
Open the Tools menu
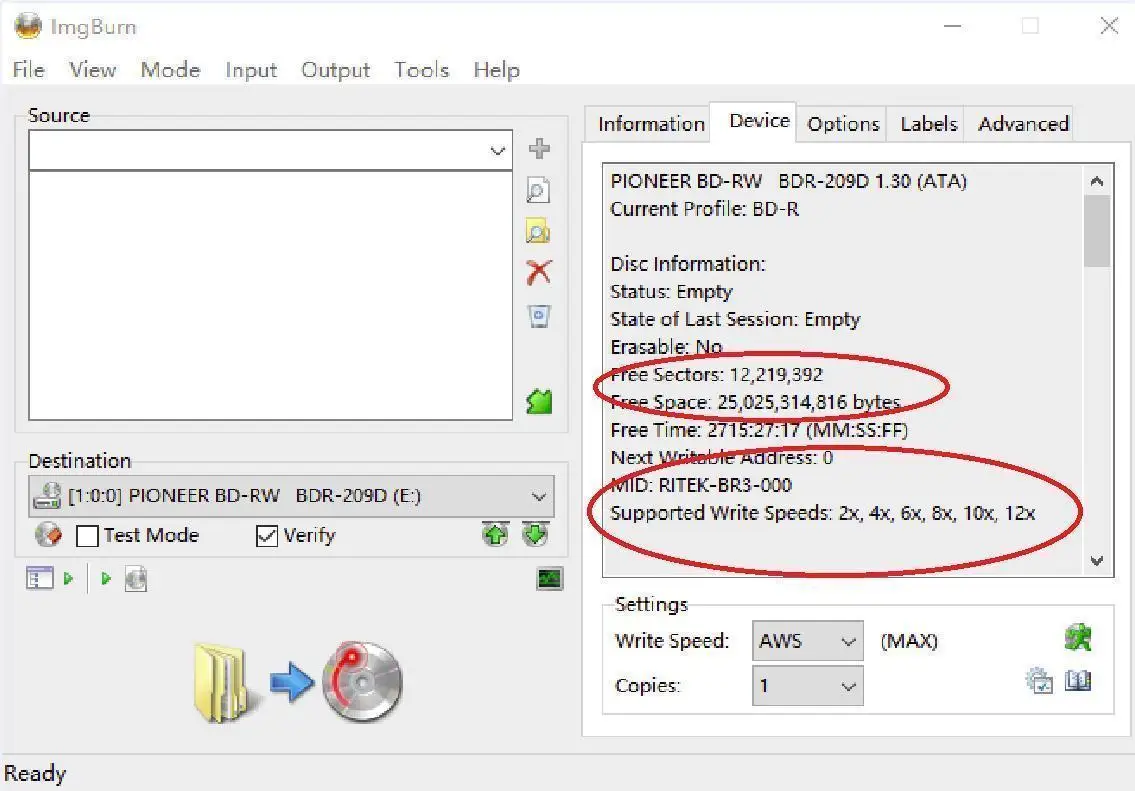(421, 69)
